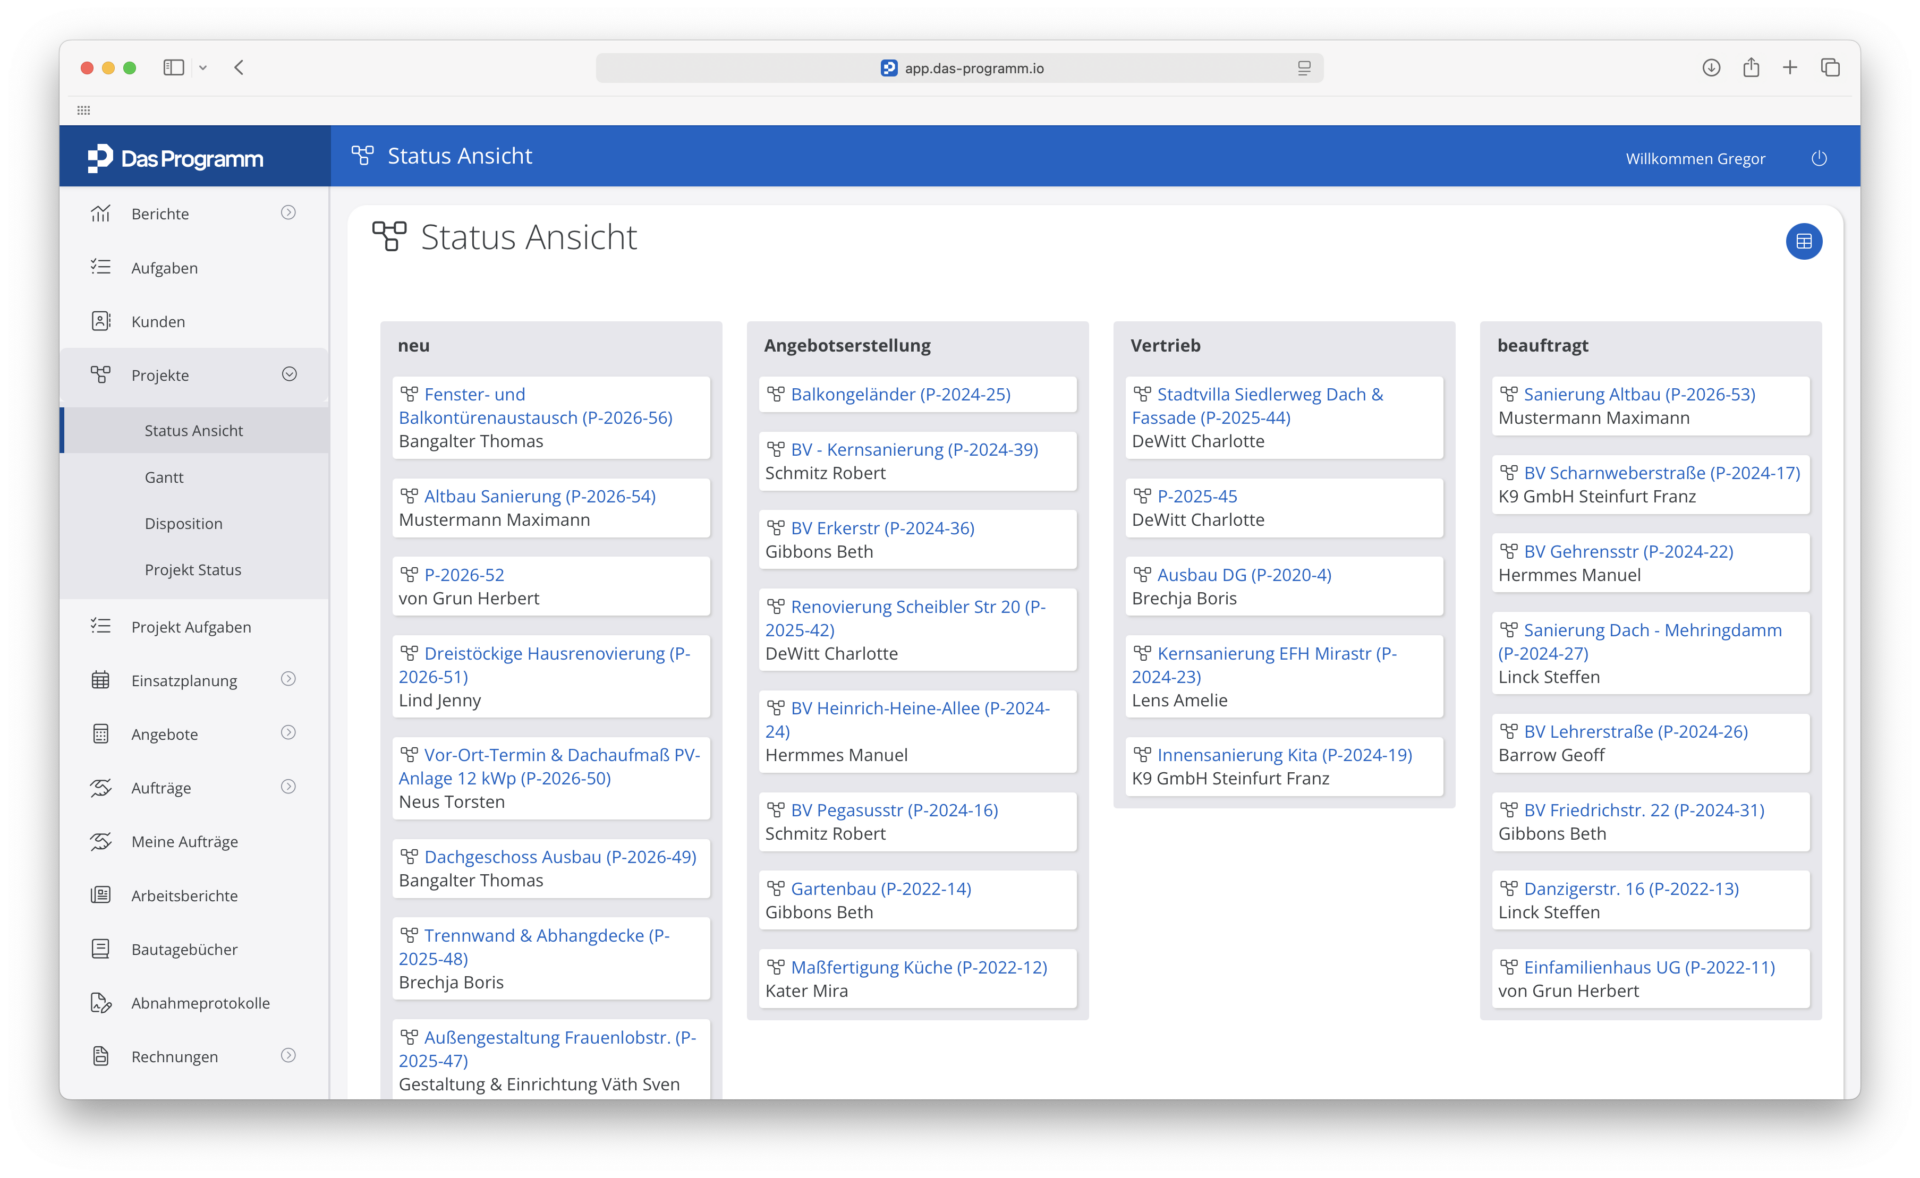Click Safari's download icon
1920x1178 pixels.
tap(1711, 68)
